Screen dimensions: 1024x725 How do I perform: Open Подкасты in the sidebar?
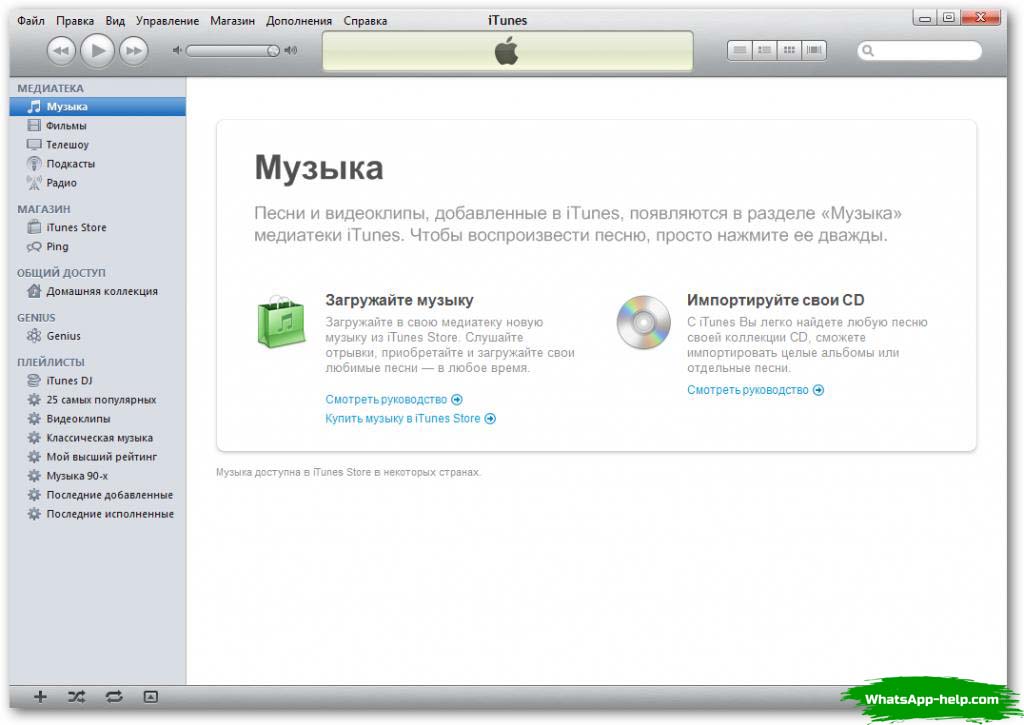click(97, 163)
